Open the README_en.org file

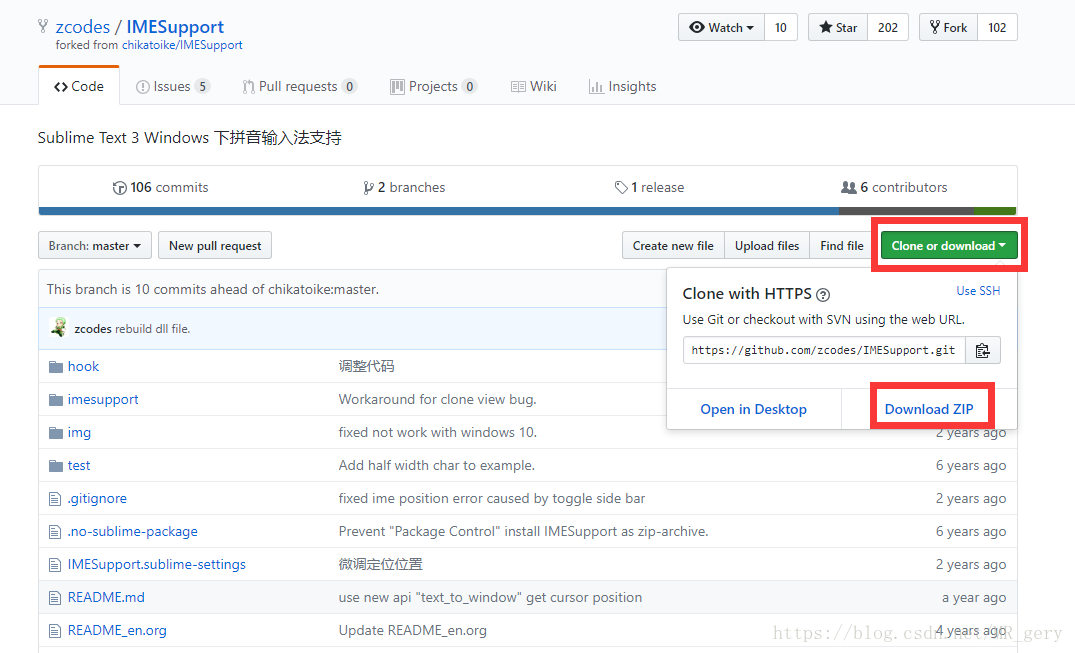[x=117, y=630]
